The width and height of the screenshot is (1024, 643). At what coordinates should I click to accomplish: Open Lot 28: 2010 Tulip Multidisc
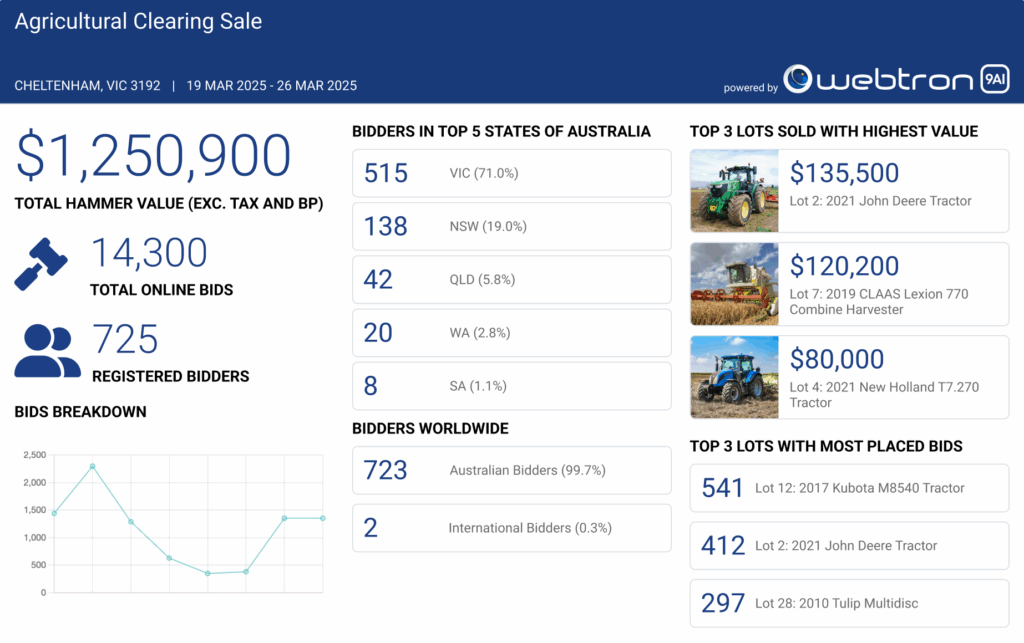849,603
